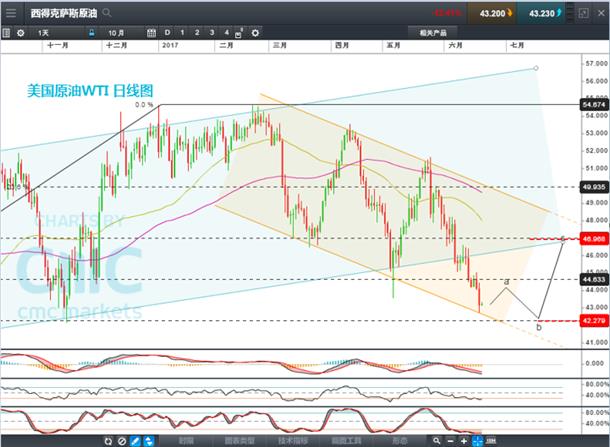The width and height of the screenshot is (610, 447).
Task: Open the blue up-down arrows selector
Action: point(149,441)
